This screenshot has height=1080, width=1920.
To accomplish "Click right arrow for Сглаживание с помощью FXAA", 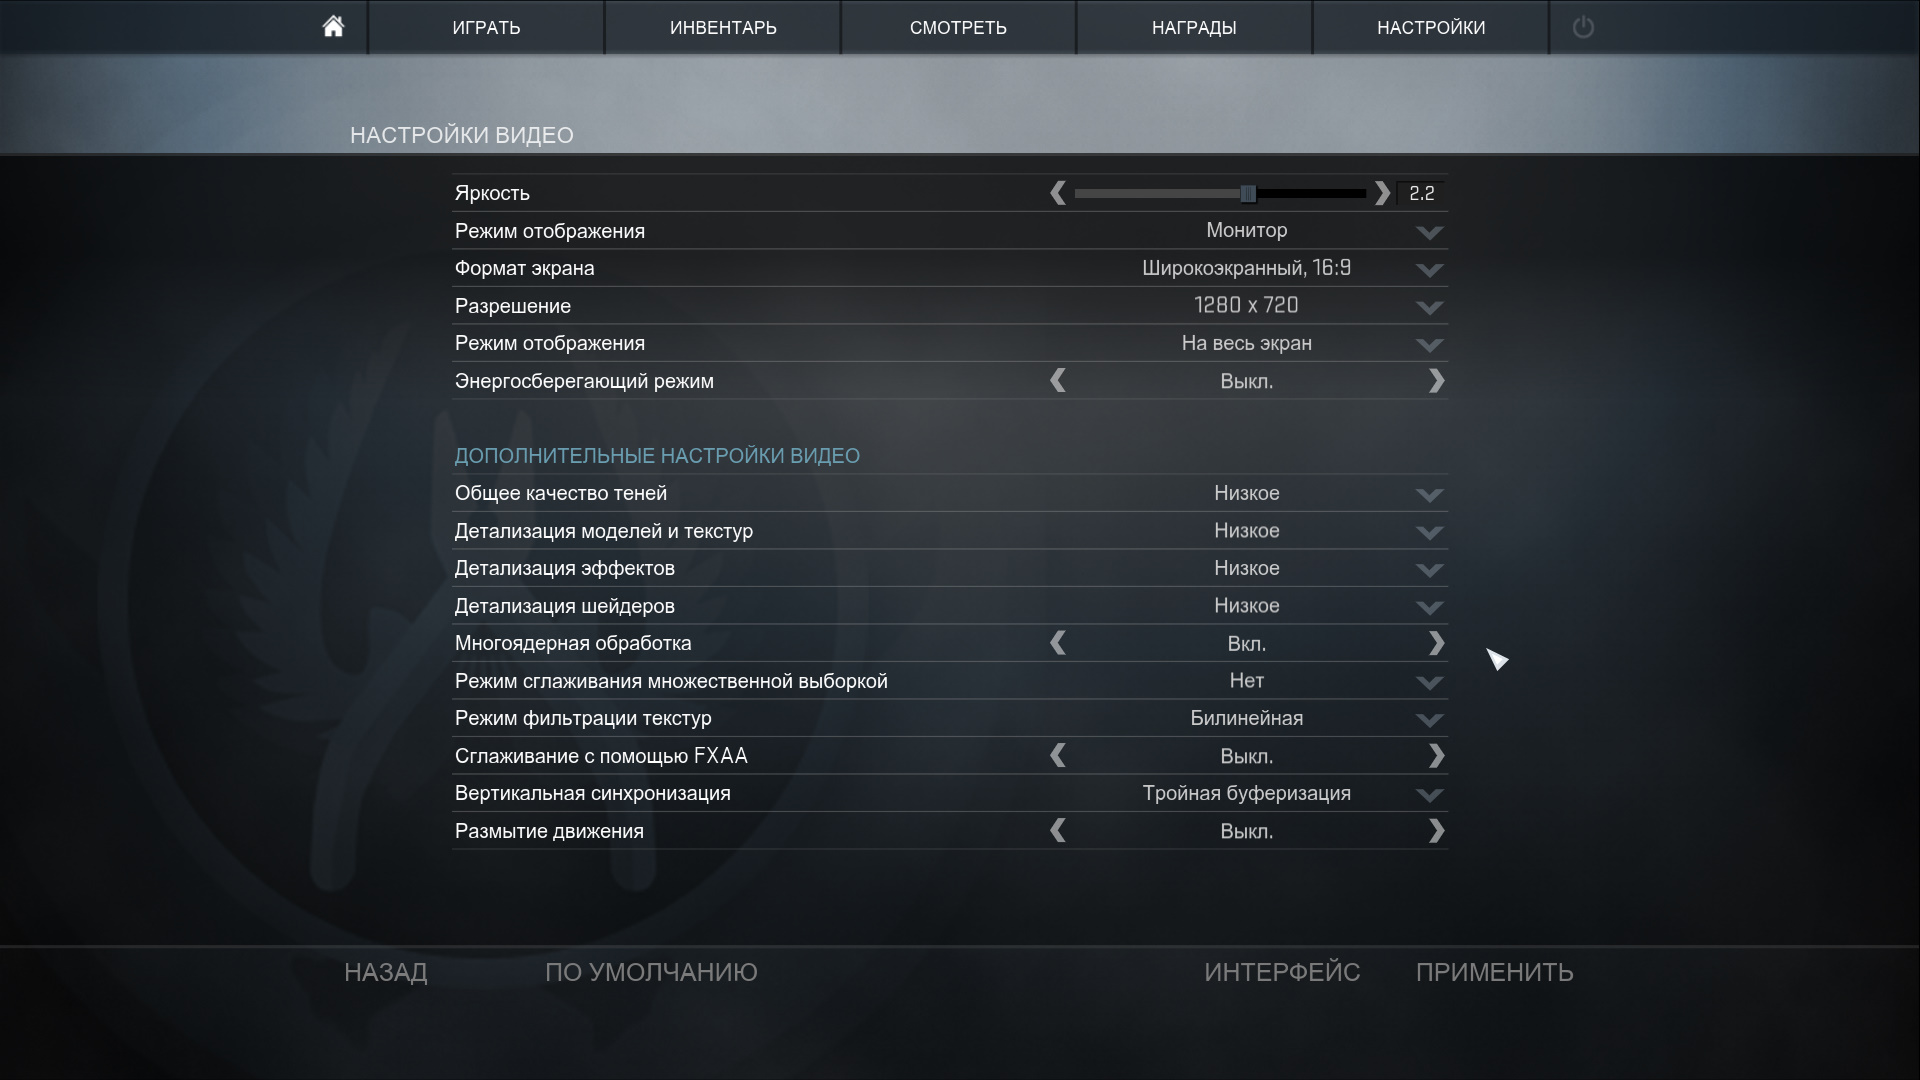I will tap(1436, 756).
